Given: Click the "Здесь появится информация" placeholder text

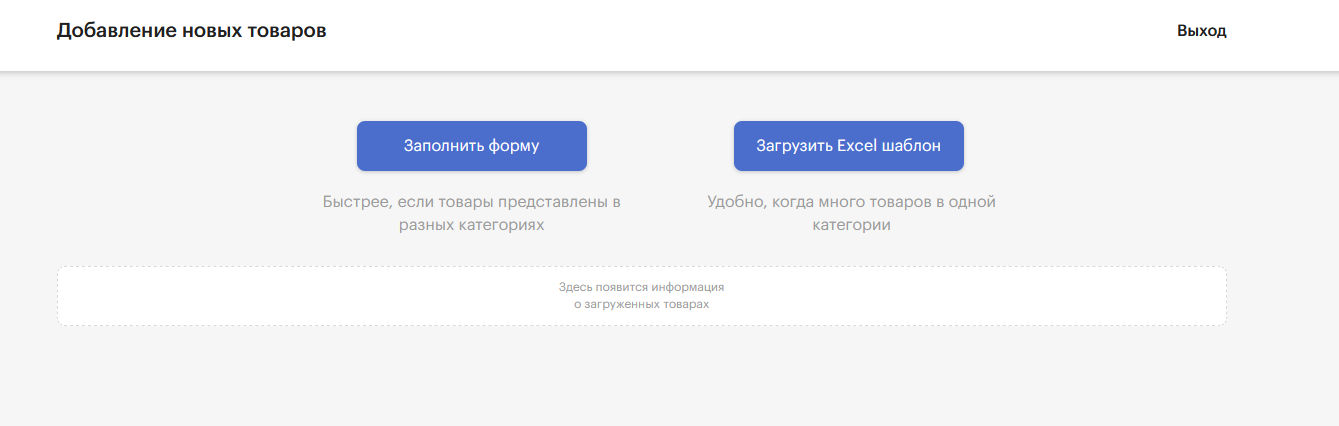Looking at the screenshot, I should point(641,287).
